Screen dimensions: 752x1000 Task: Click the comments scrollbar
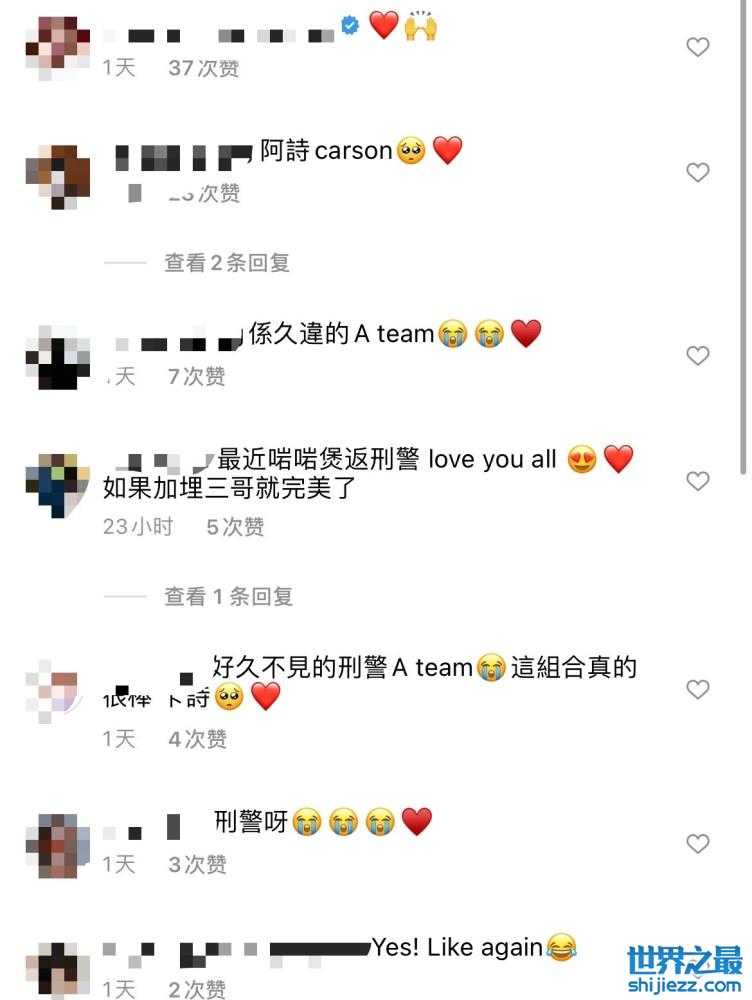click(743, 236)
